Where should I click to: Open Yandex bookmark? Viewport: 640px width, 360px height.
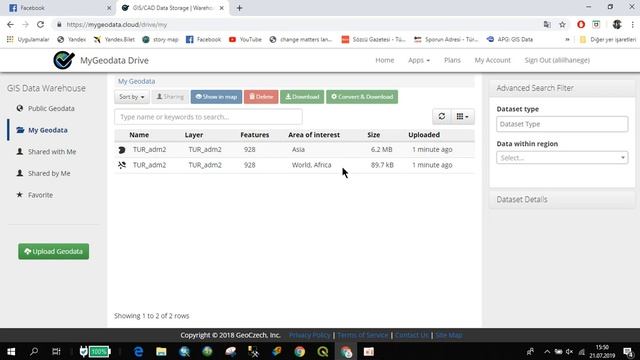coord(71,40)
